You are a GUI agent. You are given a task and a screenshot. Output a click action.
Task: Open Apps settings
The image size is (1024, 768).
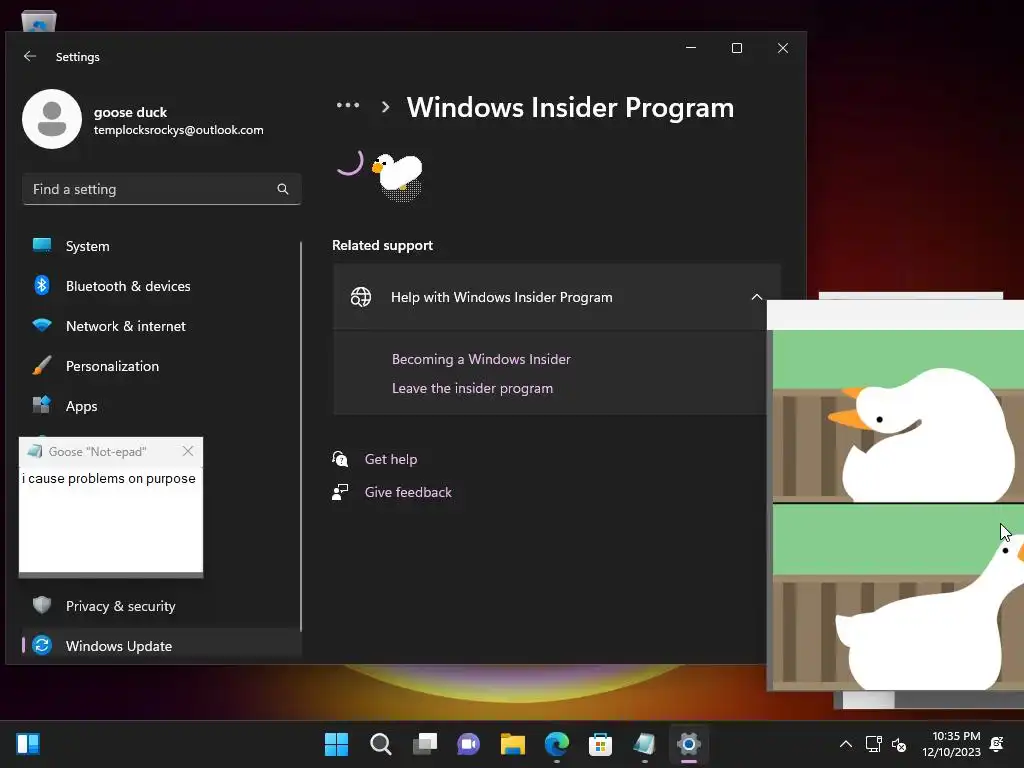[162, 406]
